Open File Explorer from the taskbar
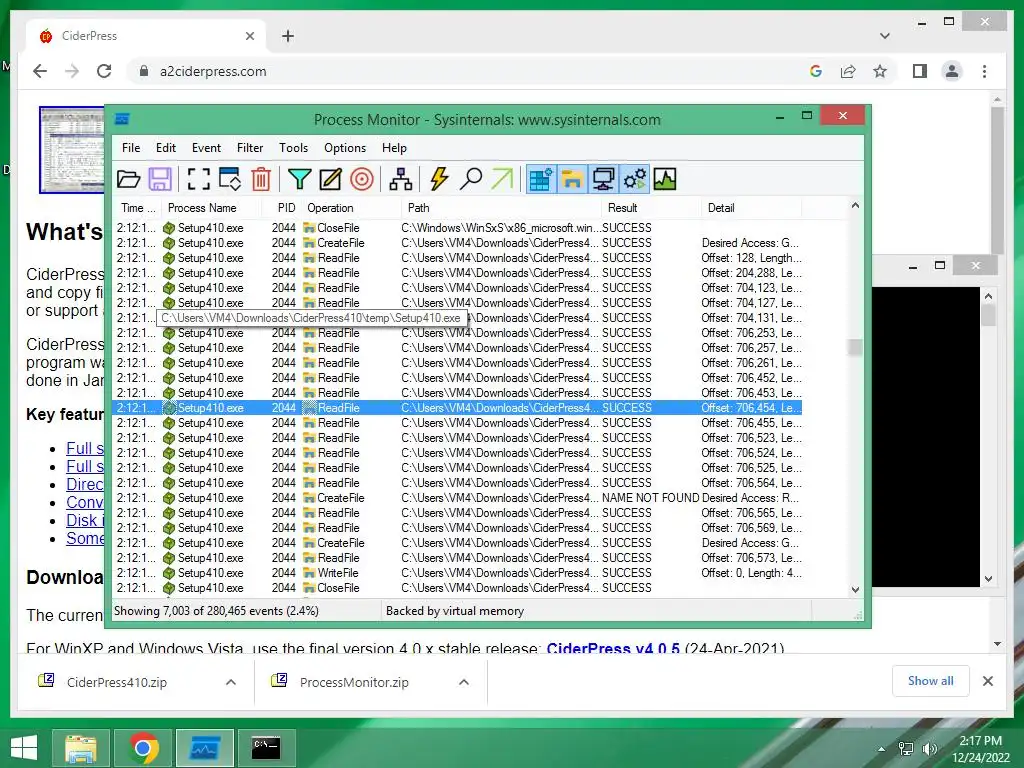1024x768 pixels. pos(81,748)
